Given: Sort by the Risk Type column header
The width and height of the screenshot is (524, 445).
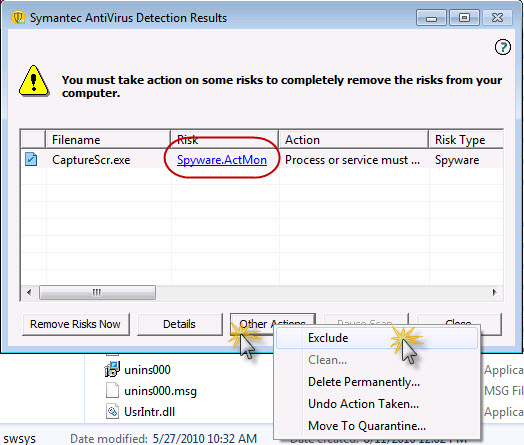Looking at the screenshot, I should coord(466,140).
